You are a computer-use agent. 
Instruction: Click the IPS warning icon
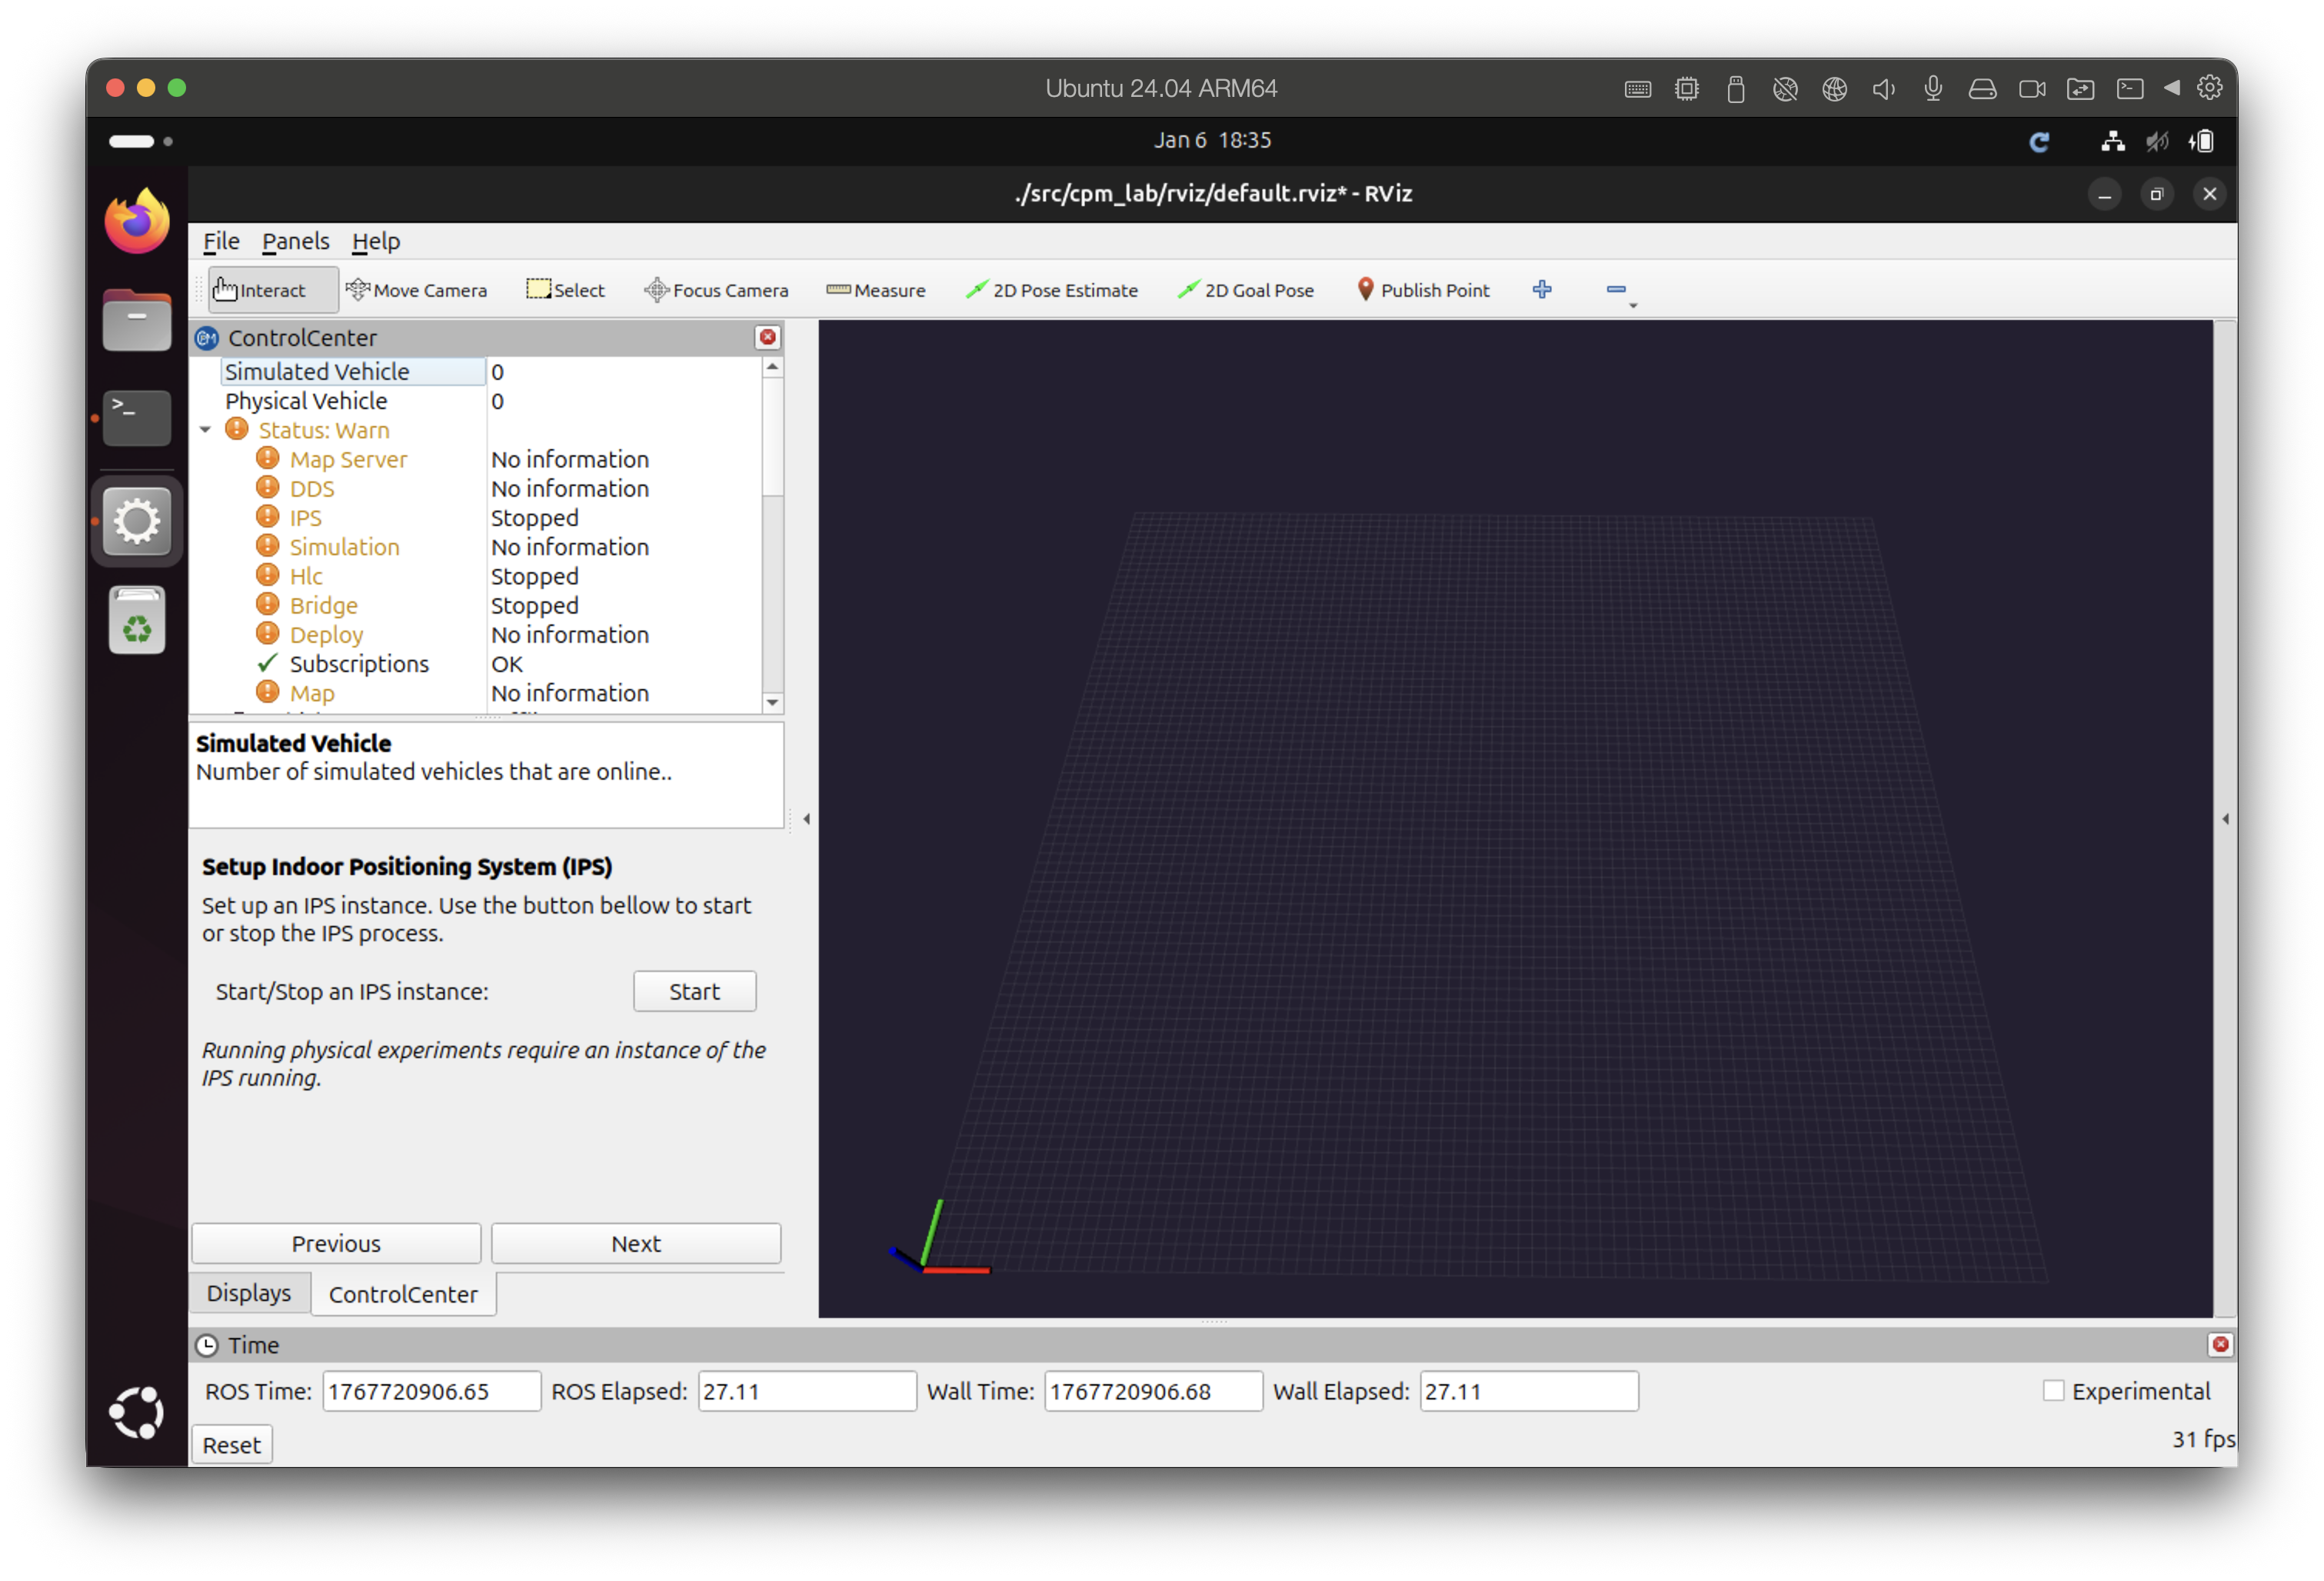[267, 516]
